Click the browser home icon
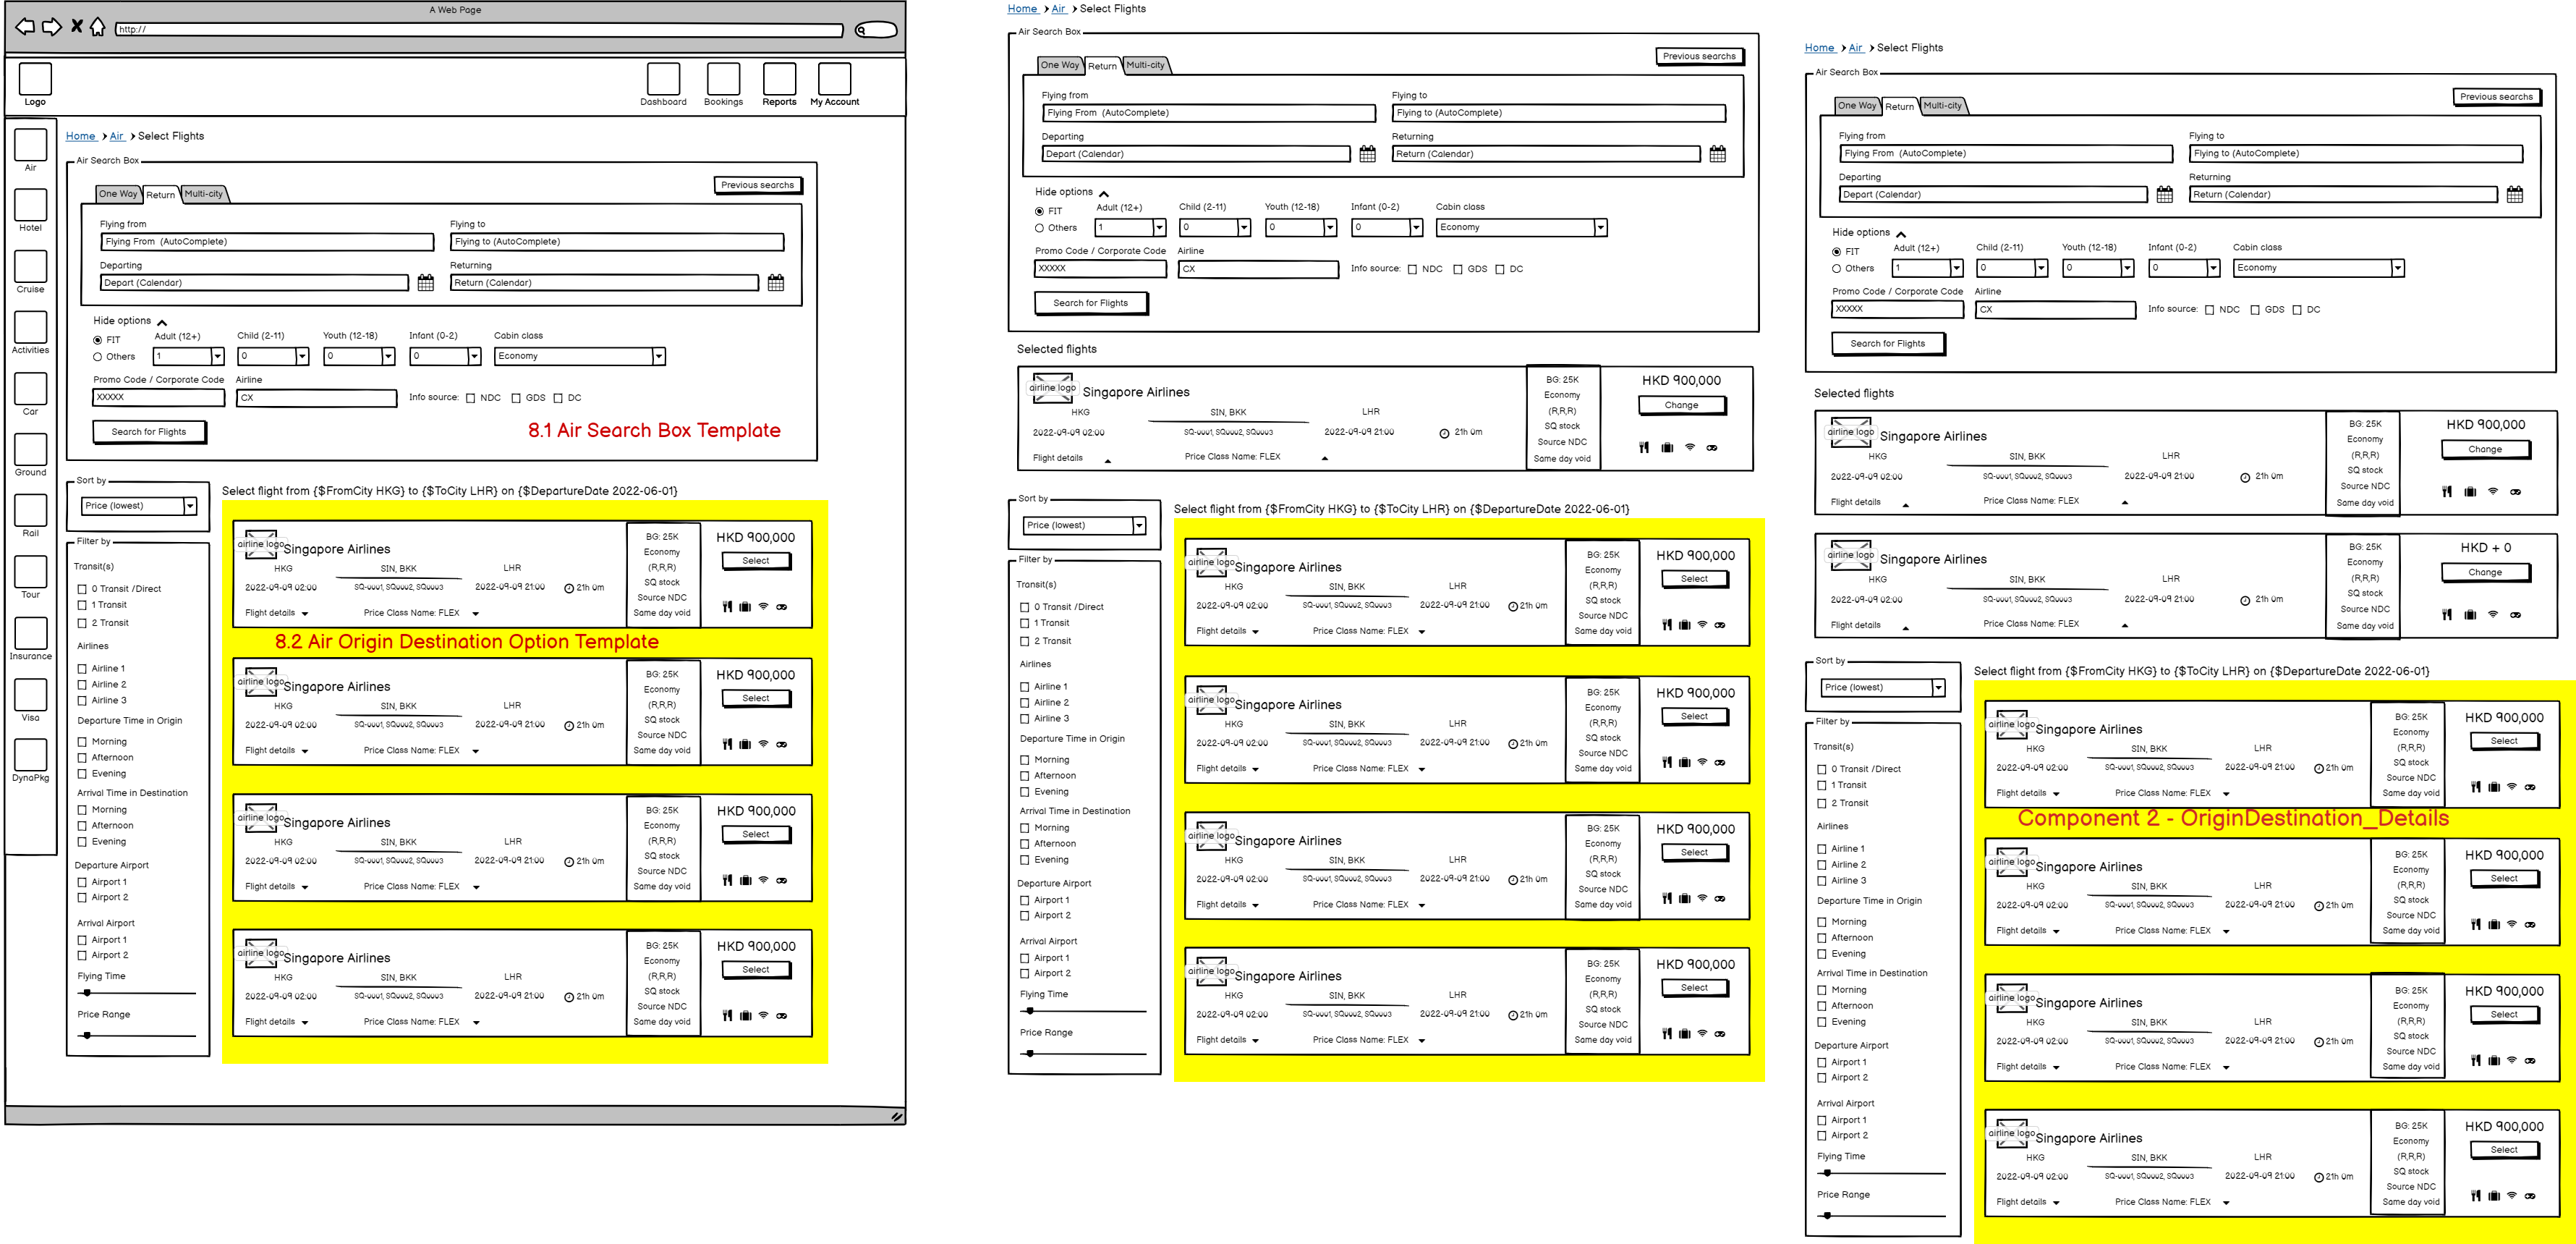The image size is (2576, 1244). 97,27
